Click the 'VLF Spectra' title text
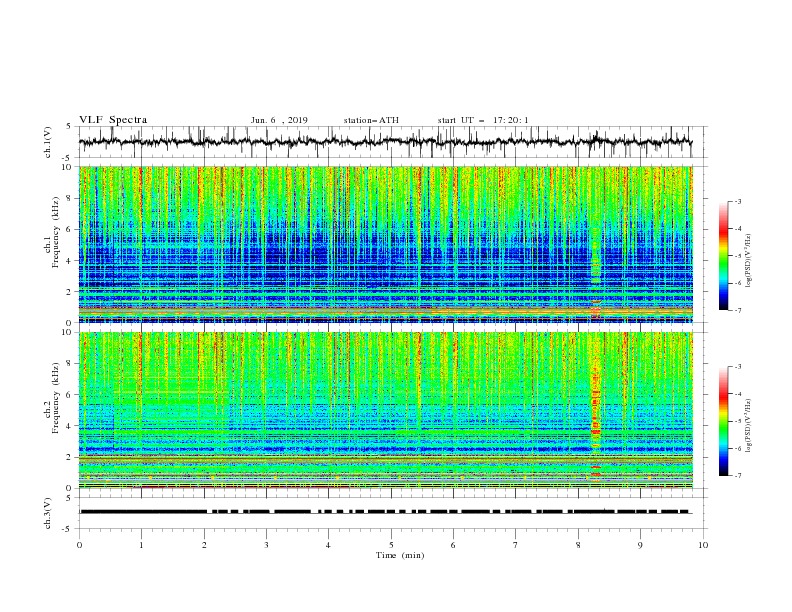792x612 pixels. [x=113, y=120]
